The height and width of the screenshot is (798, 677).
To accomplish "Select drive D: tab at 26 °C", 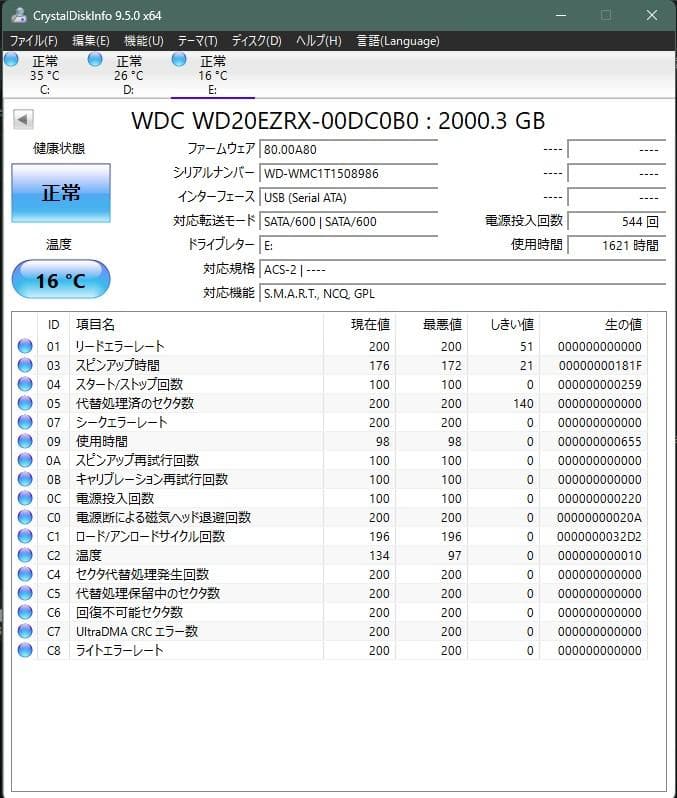I will pos(128,75).
